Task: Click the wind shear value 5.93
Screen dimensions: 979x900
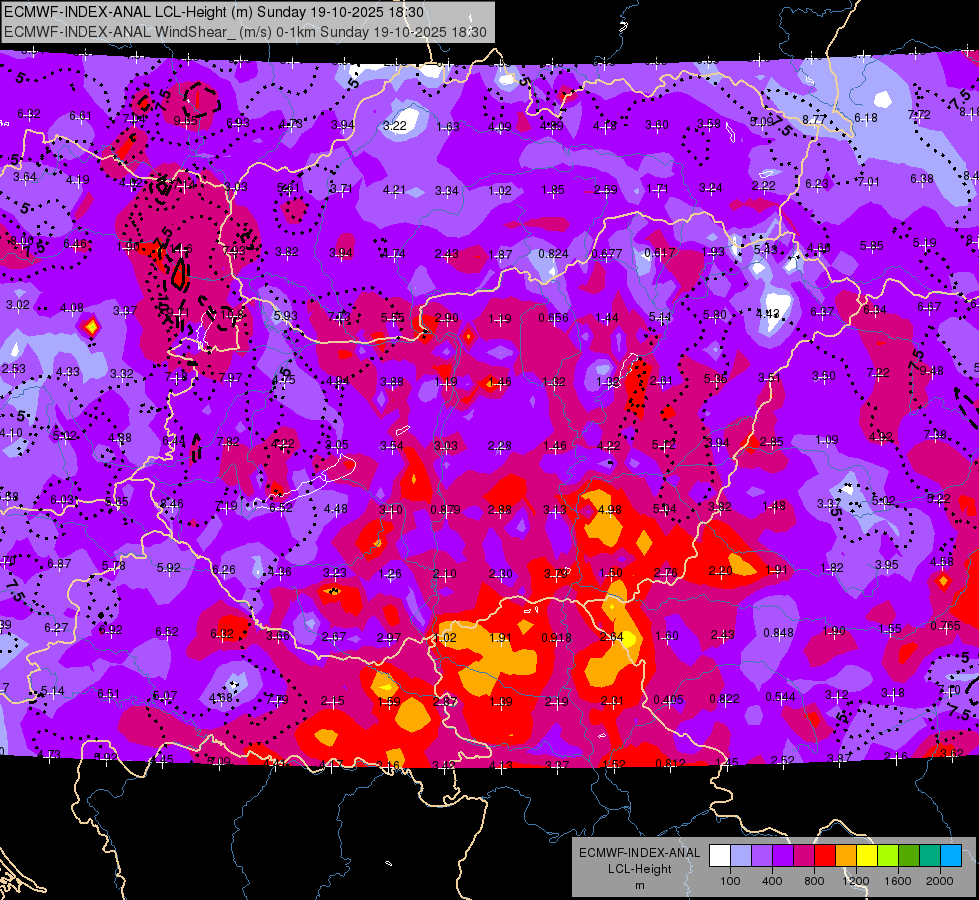Action: tap(285, 316)
